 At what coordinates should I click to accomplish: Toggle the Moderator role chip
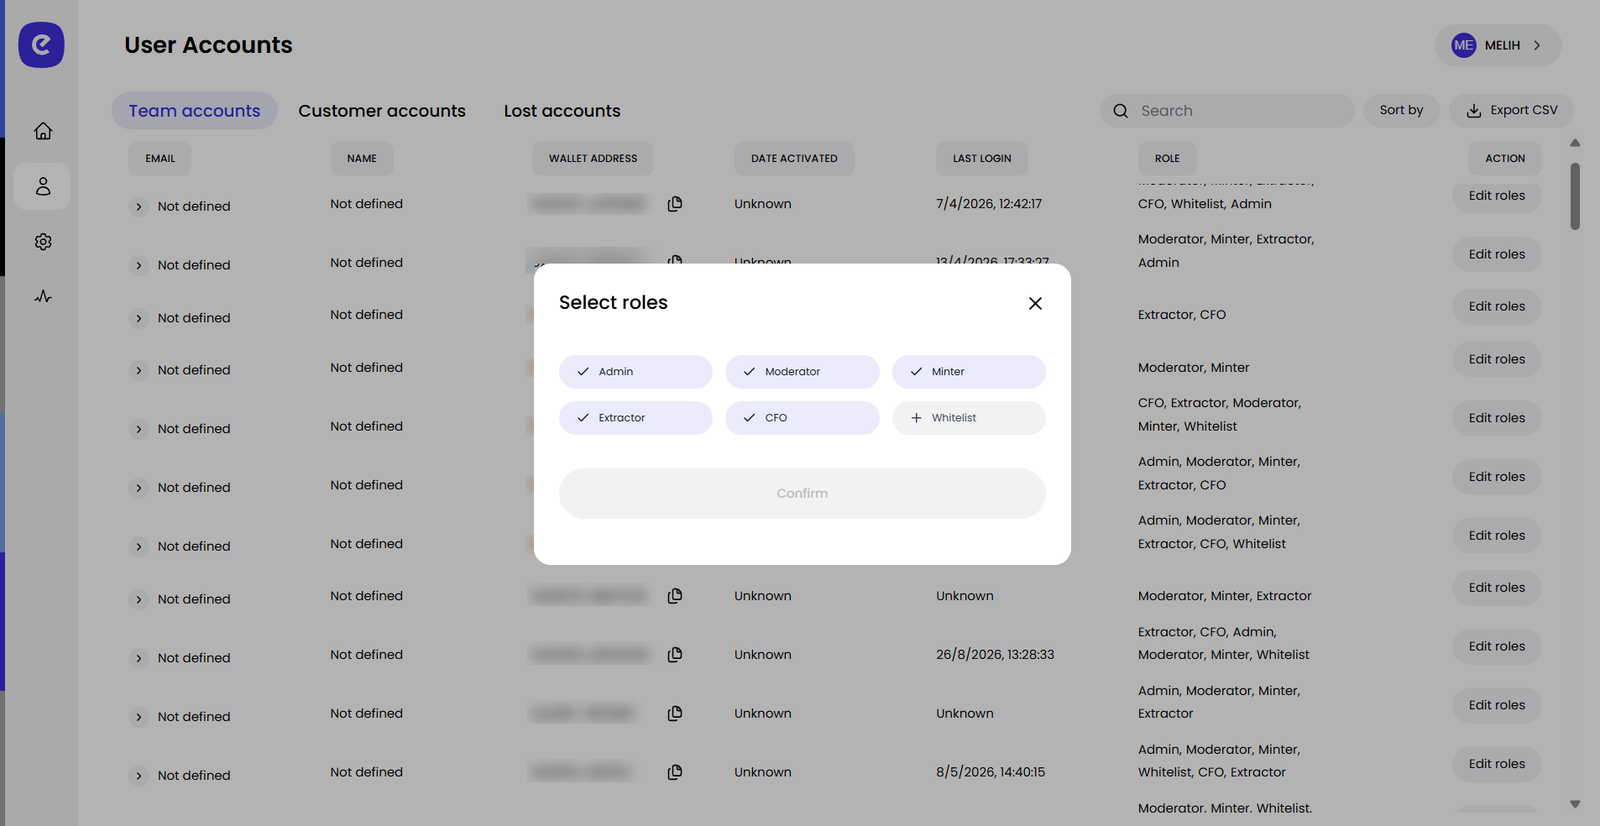(802, 372)
